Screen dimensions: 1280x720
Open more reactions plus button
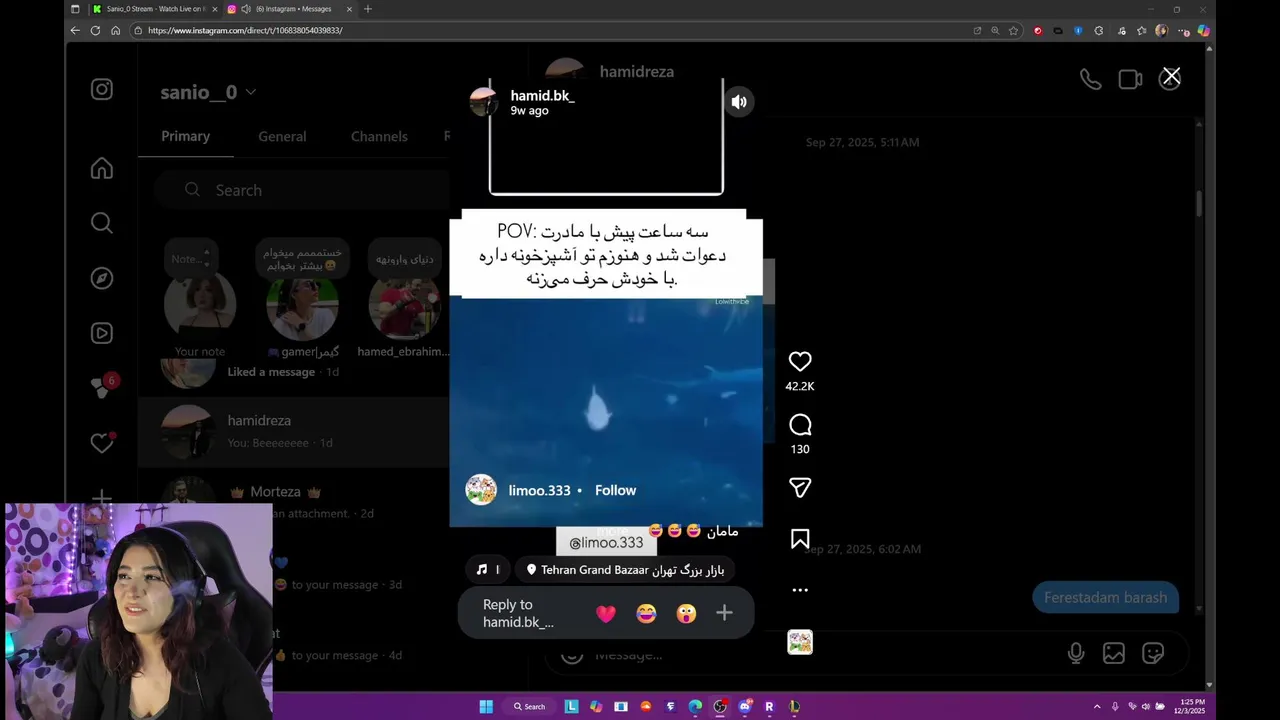pos(724,613)
